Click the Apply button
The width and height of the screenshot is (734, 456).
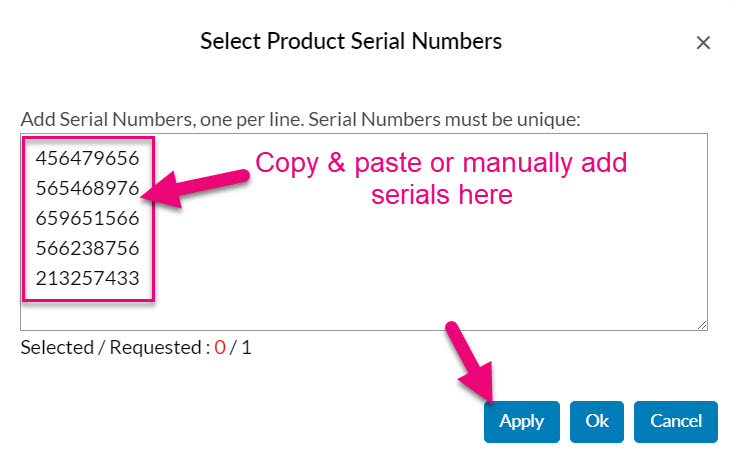pyautogui.click(x=521, y=421)
